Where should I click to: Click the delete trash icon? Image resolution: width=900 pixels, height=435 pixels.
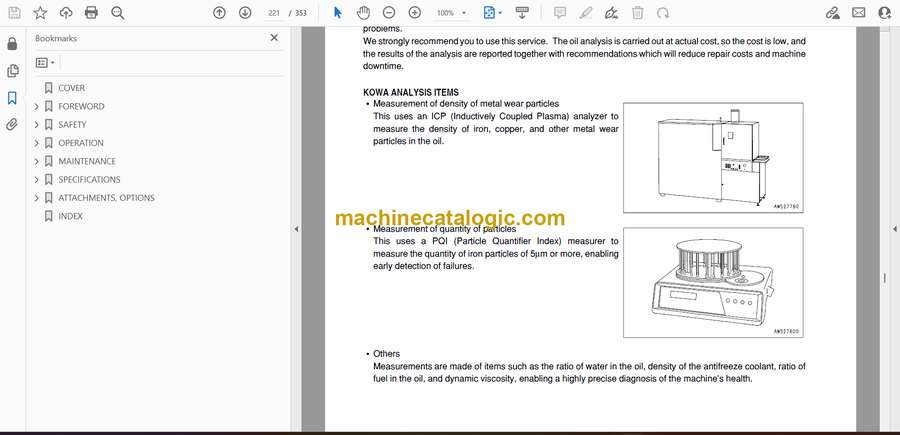(638, 13)
